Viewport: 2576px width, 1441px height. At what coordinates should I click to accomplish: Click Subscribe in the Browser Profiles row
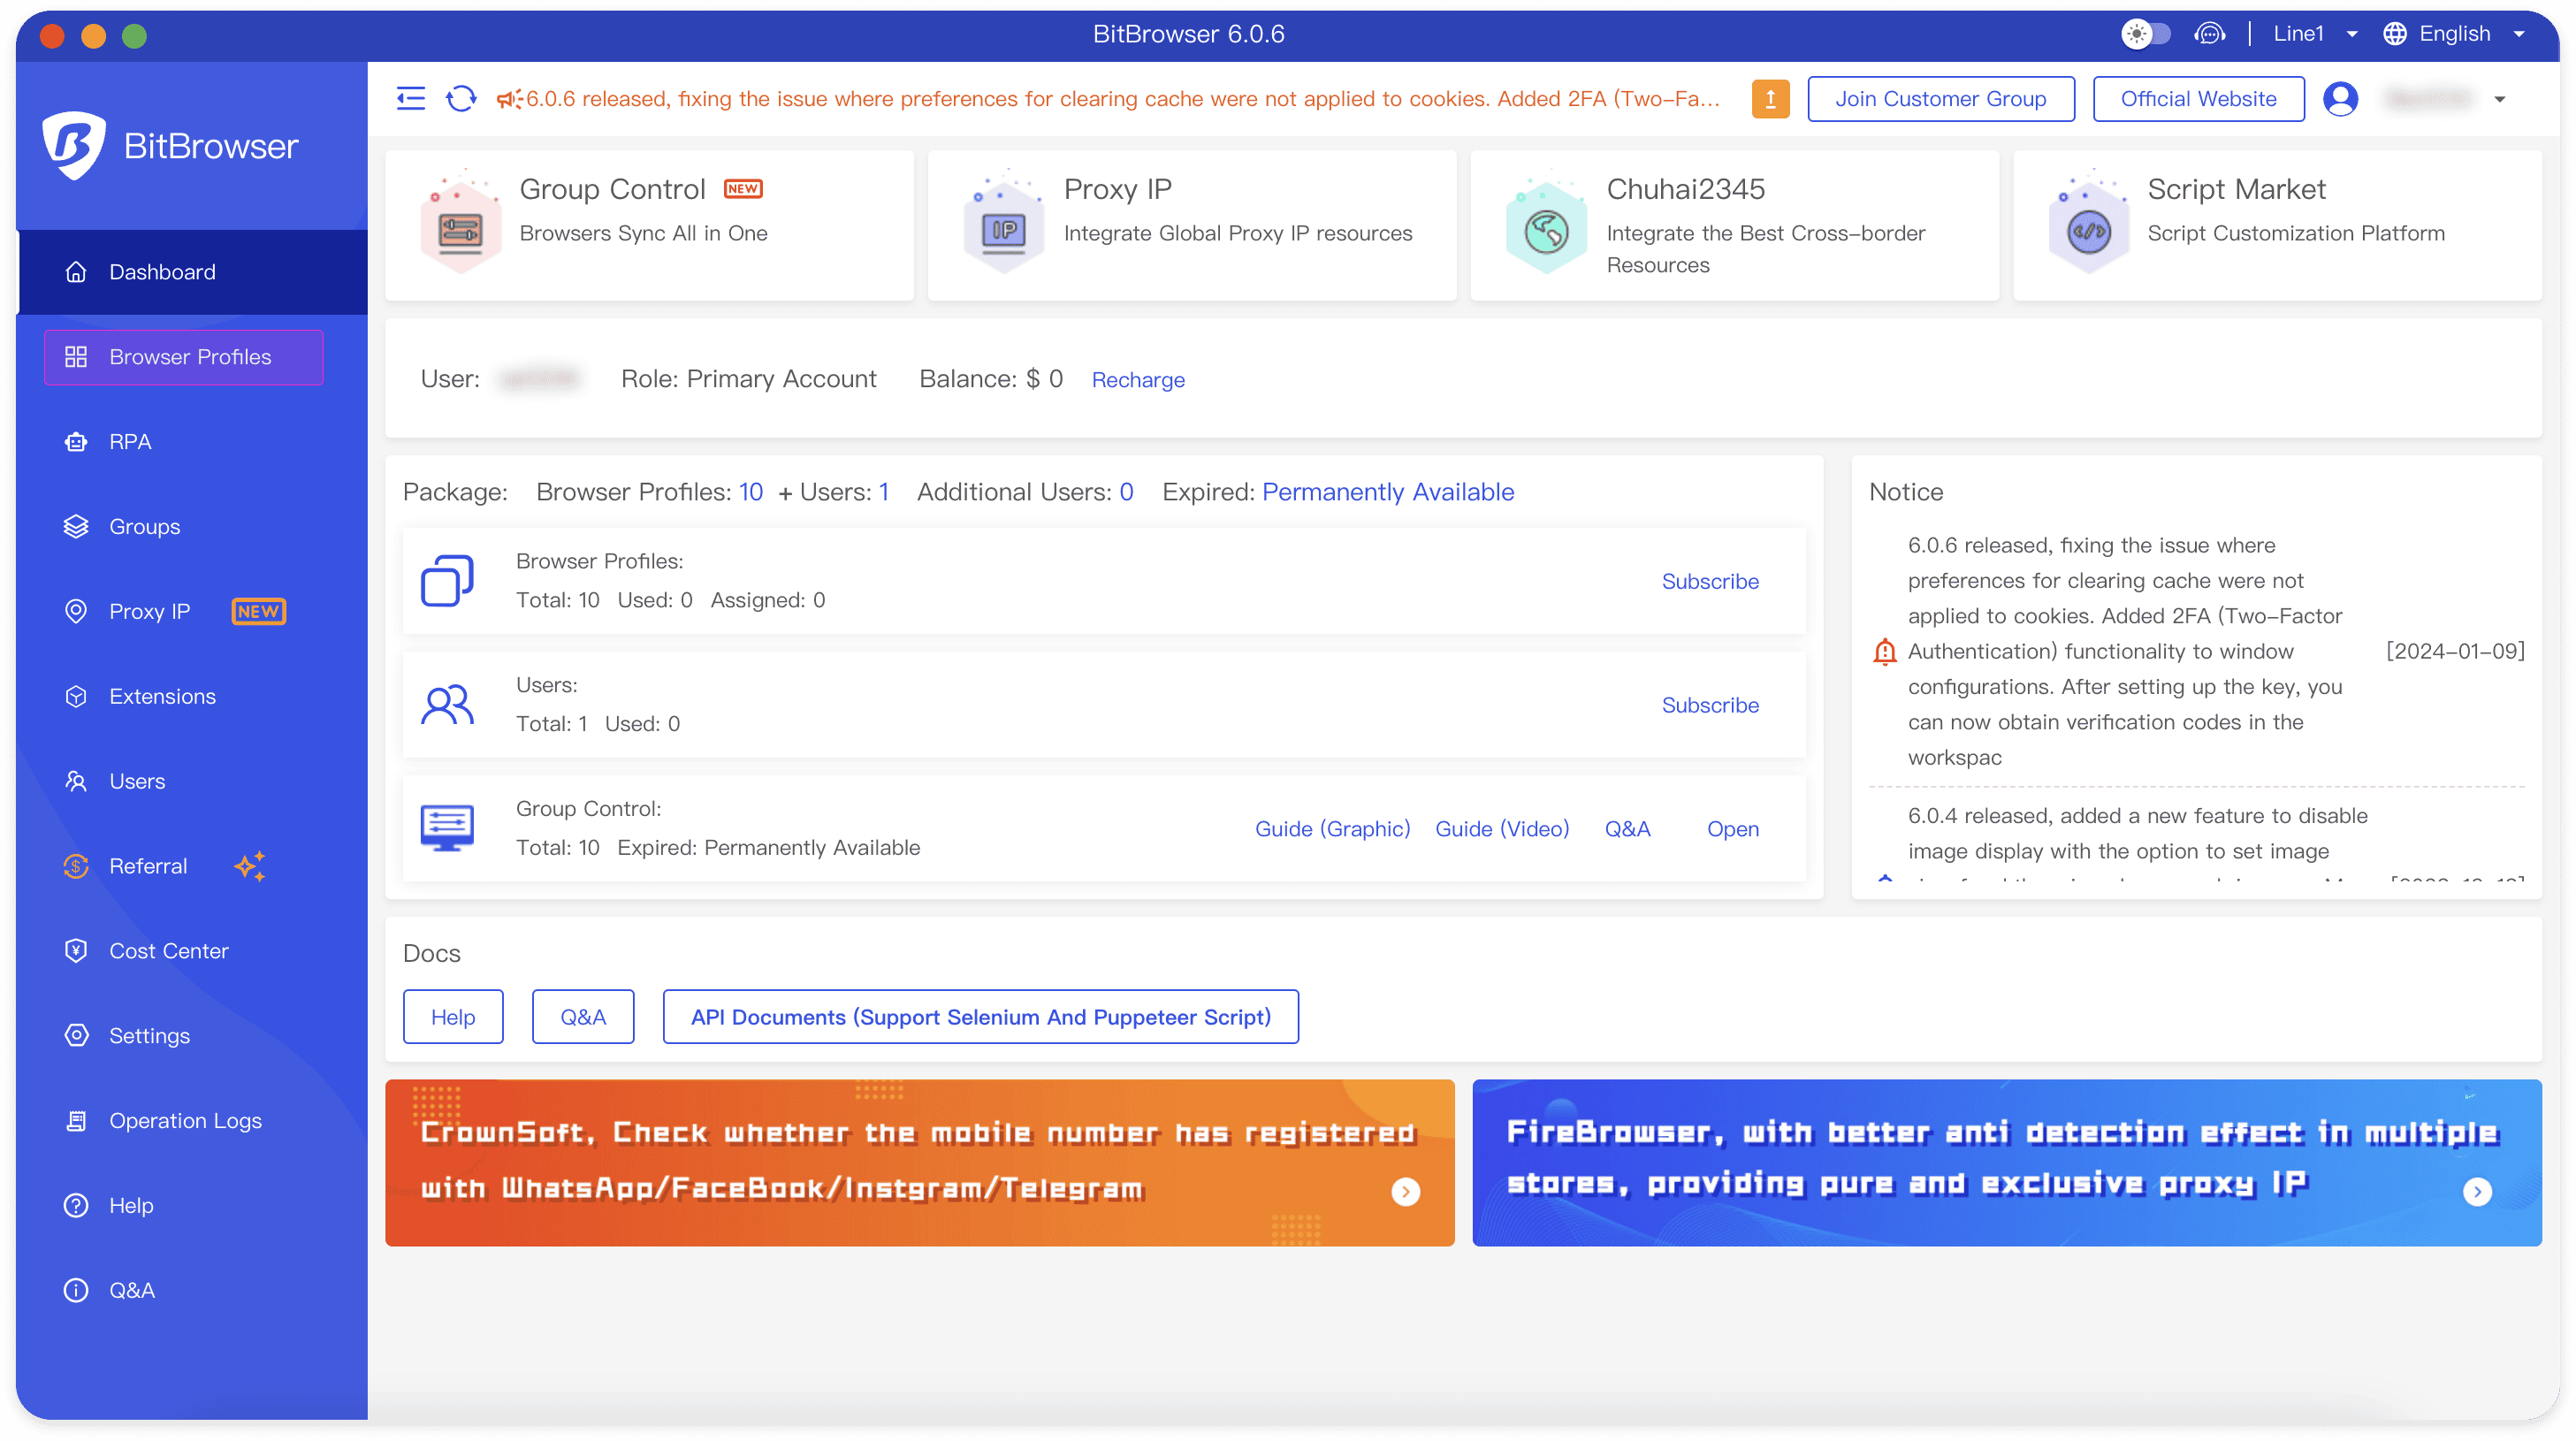(x=1710, y=581)
